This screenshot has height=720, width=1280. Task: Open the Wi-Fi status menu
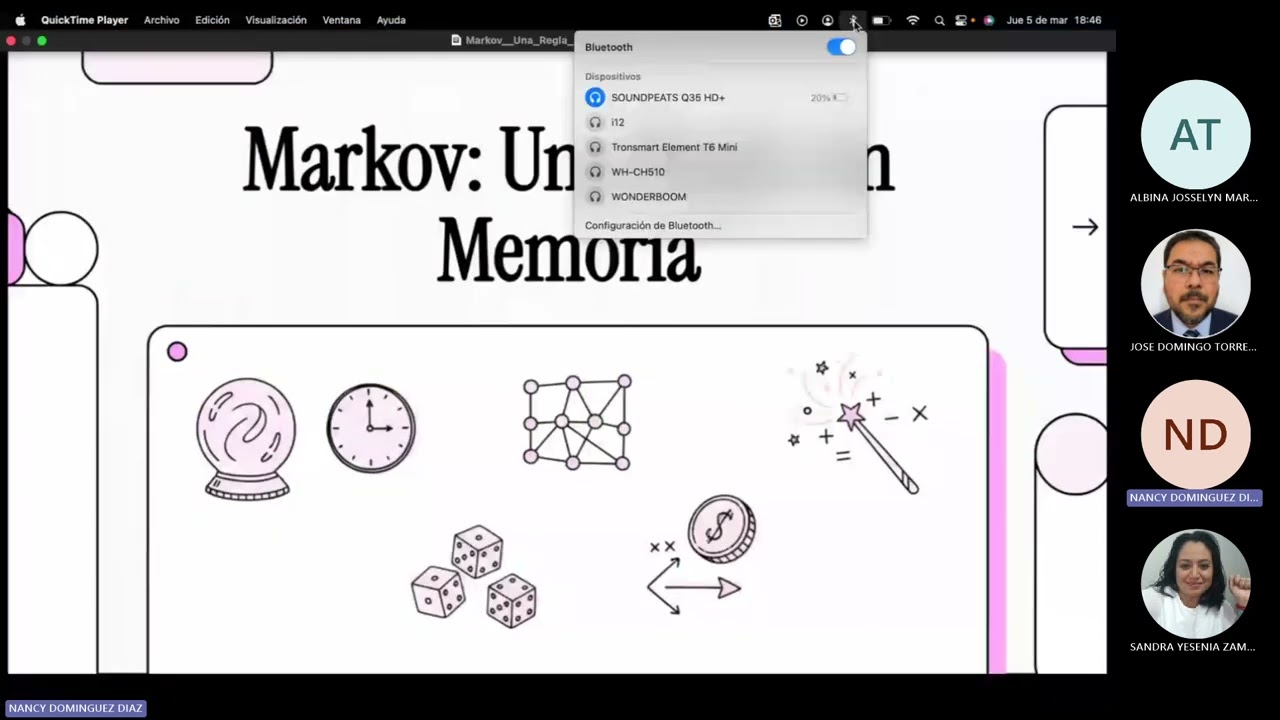click(912, 20)
